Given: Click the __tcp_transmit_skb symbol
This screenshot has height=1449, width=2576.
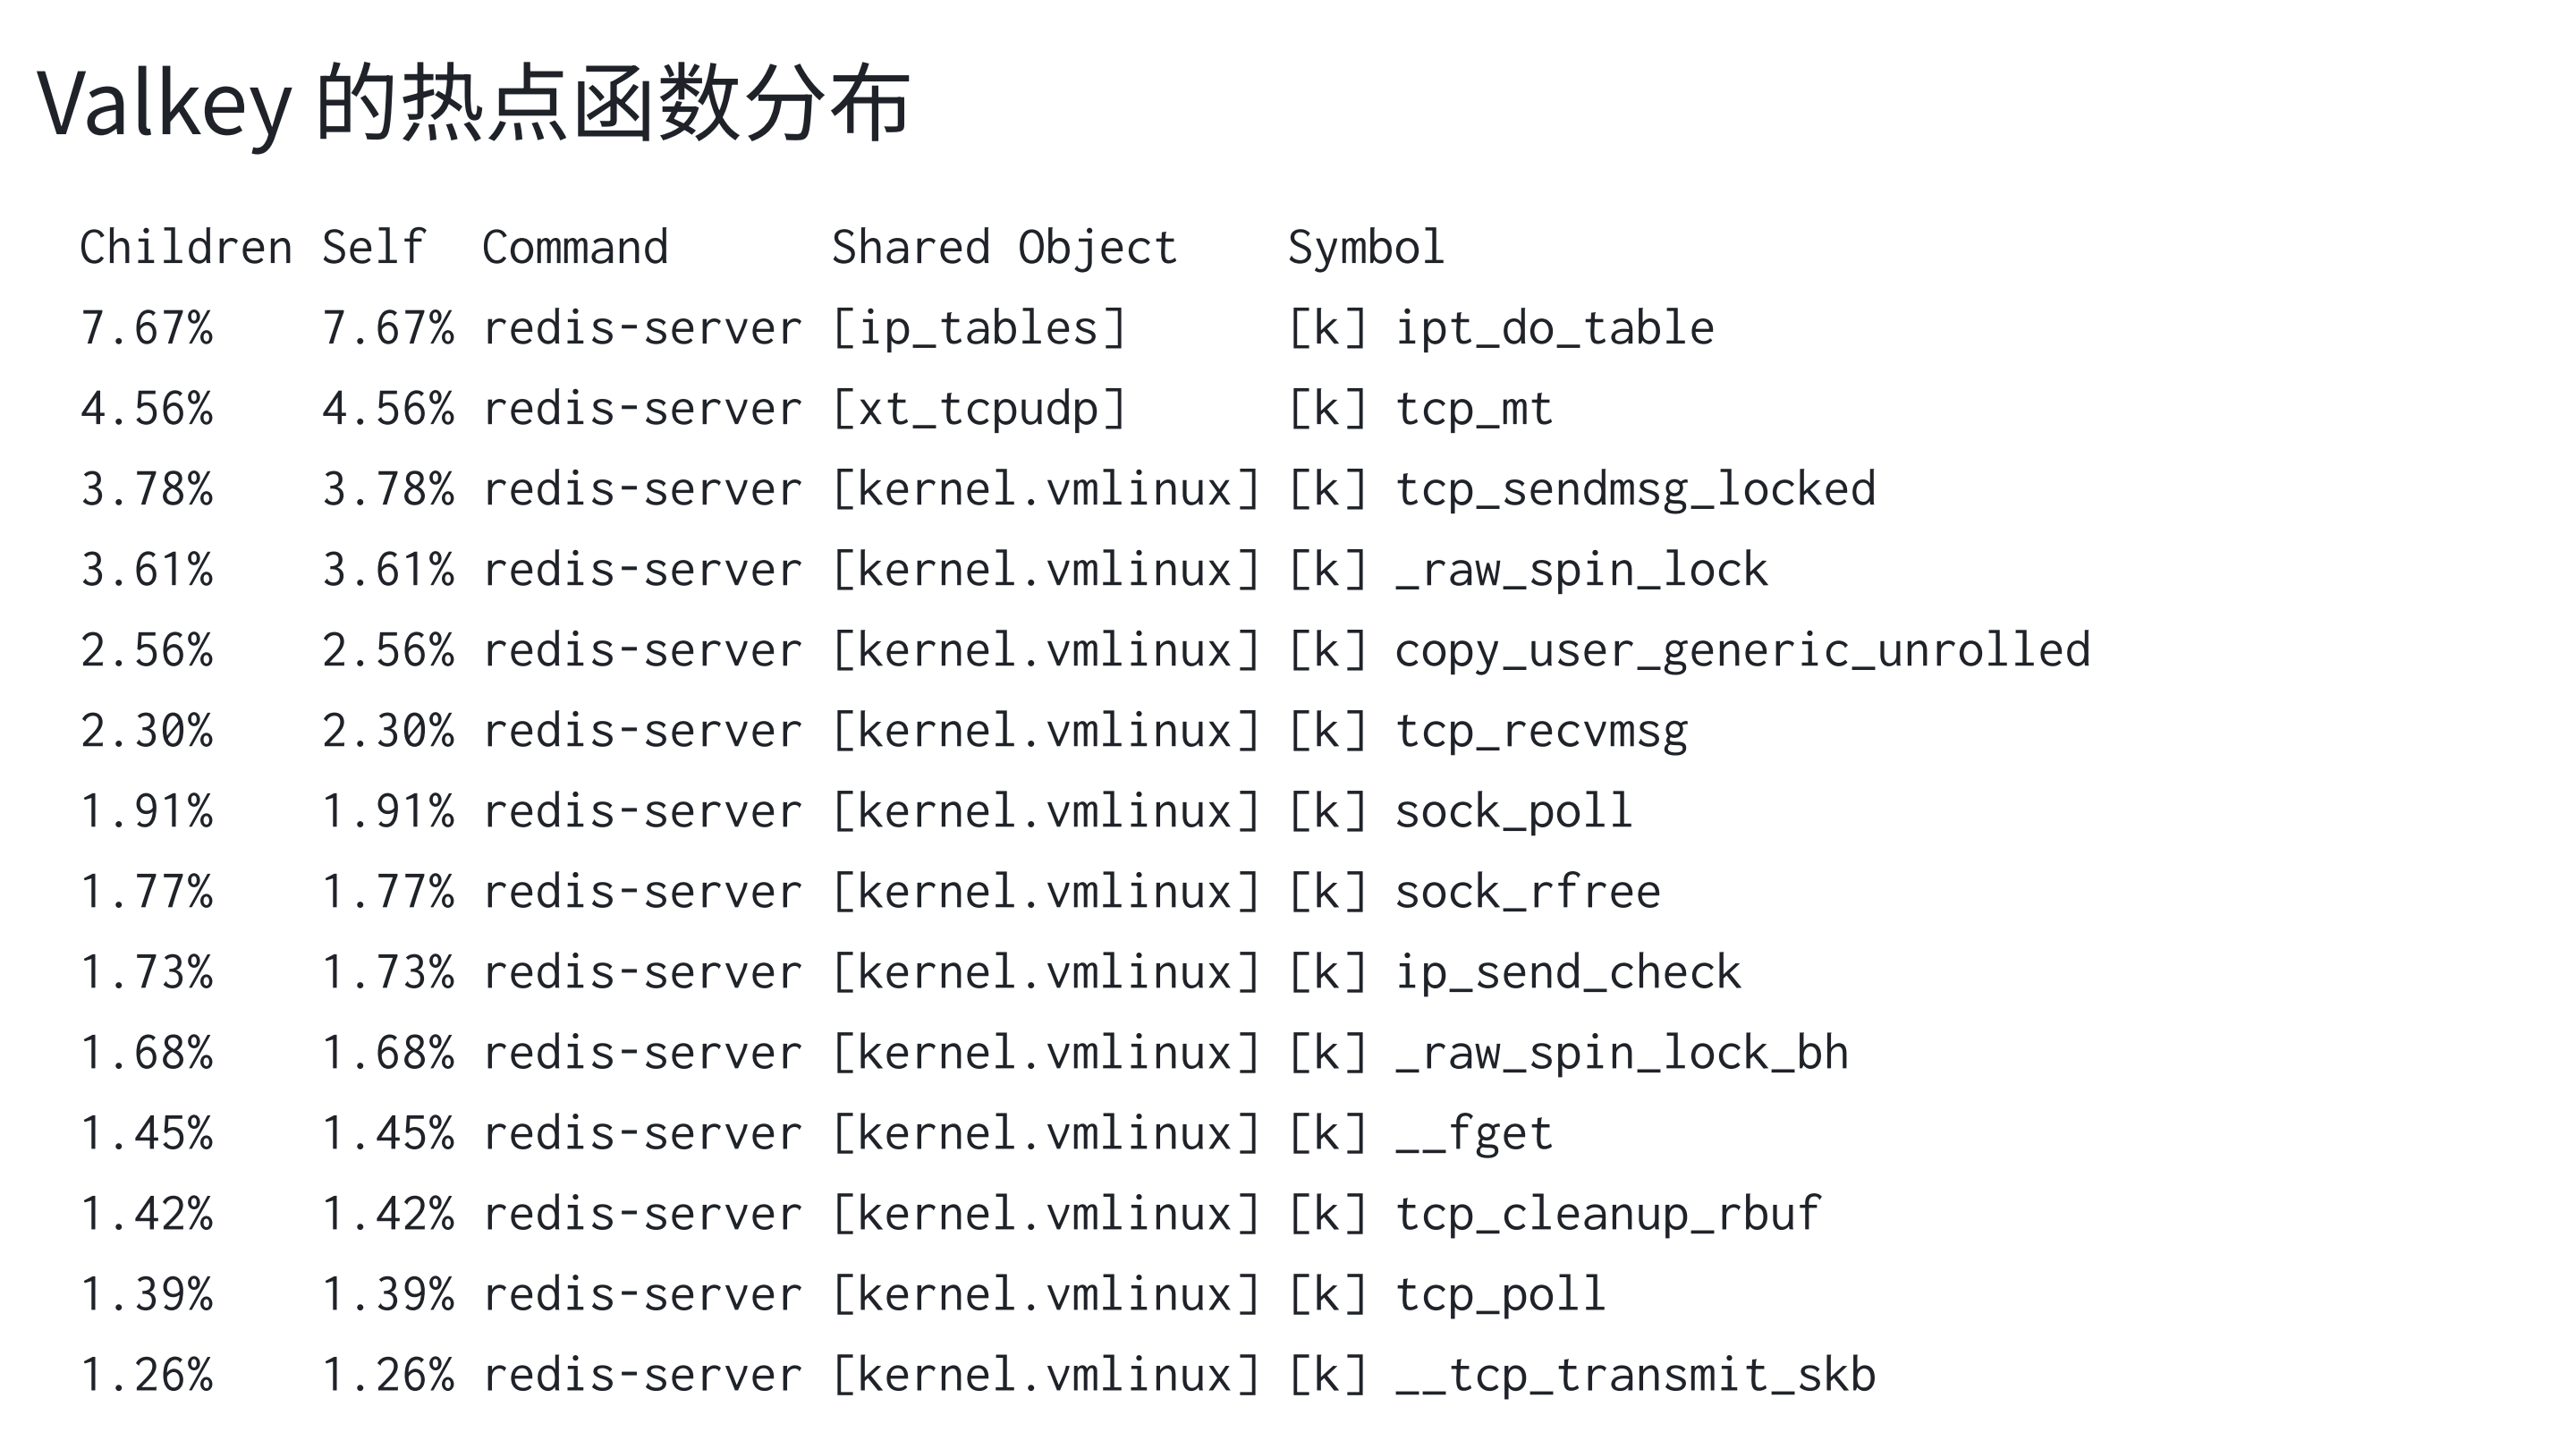Looking at the screenshot, I should 1635,1375.
